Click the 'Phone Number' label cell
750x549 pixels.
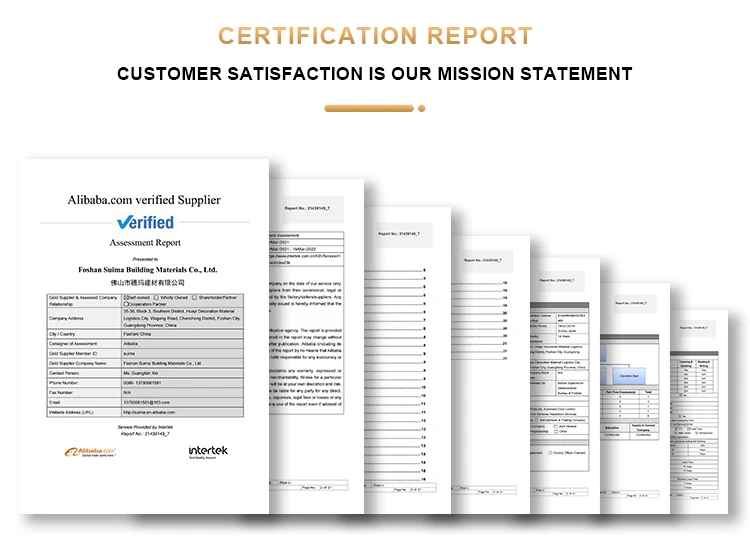point(84,383)
